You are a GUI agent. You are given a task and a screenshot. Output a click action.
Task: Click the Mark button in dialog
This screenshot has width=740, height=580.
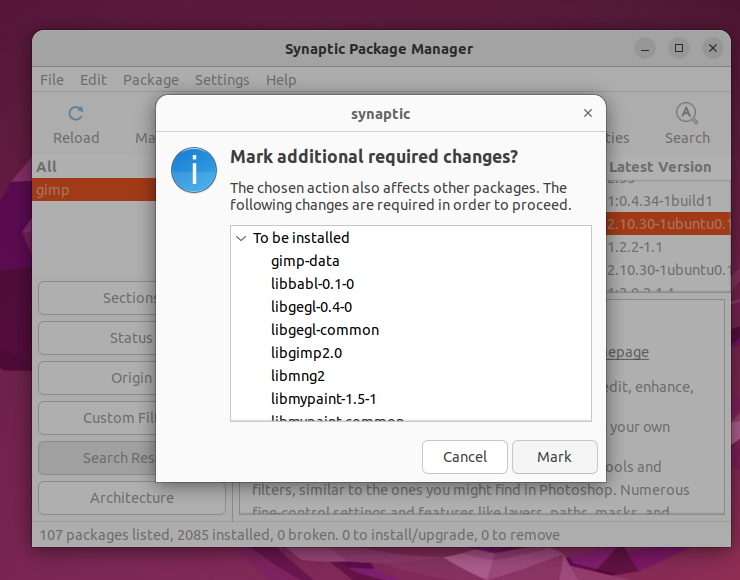pyautogui.click(x=555, y=457)
